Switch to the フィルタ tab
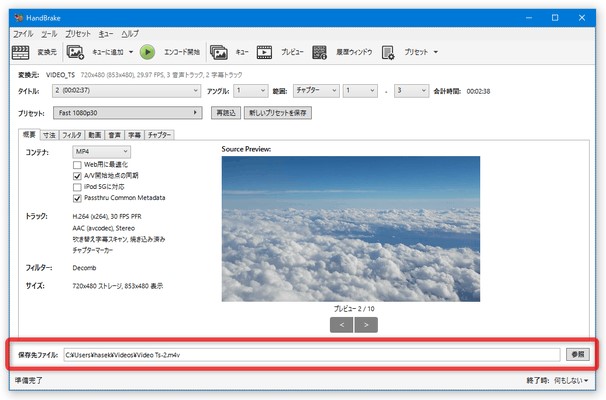The width and height of the screenshot is (606, 400). point(72,134)
